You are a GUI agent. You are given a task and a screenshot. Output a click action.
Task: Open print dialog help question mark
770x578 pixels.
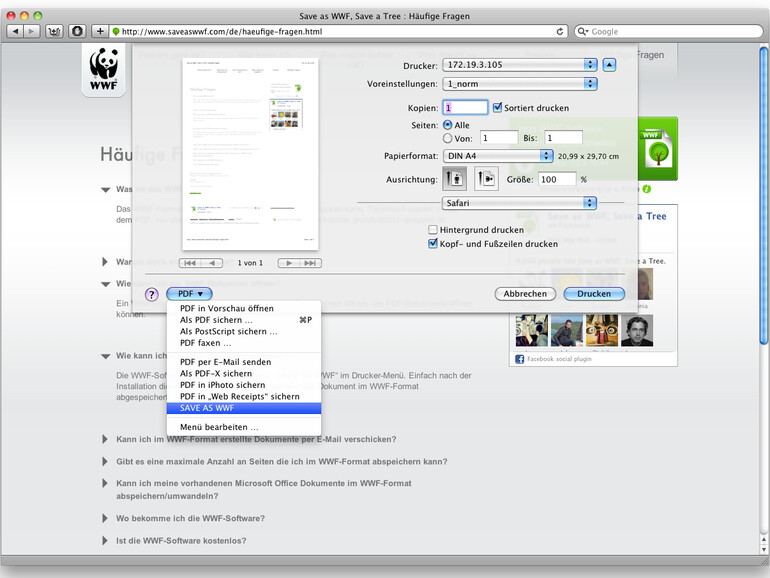(152, 294)
